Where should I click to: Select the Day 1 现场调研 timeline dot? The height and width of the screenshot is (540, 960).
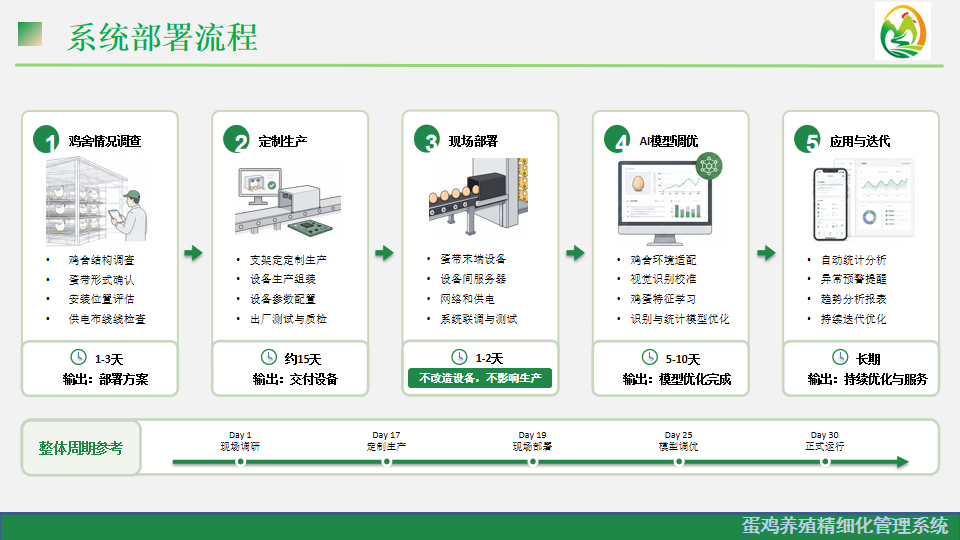coord(241,462)
